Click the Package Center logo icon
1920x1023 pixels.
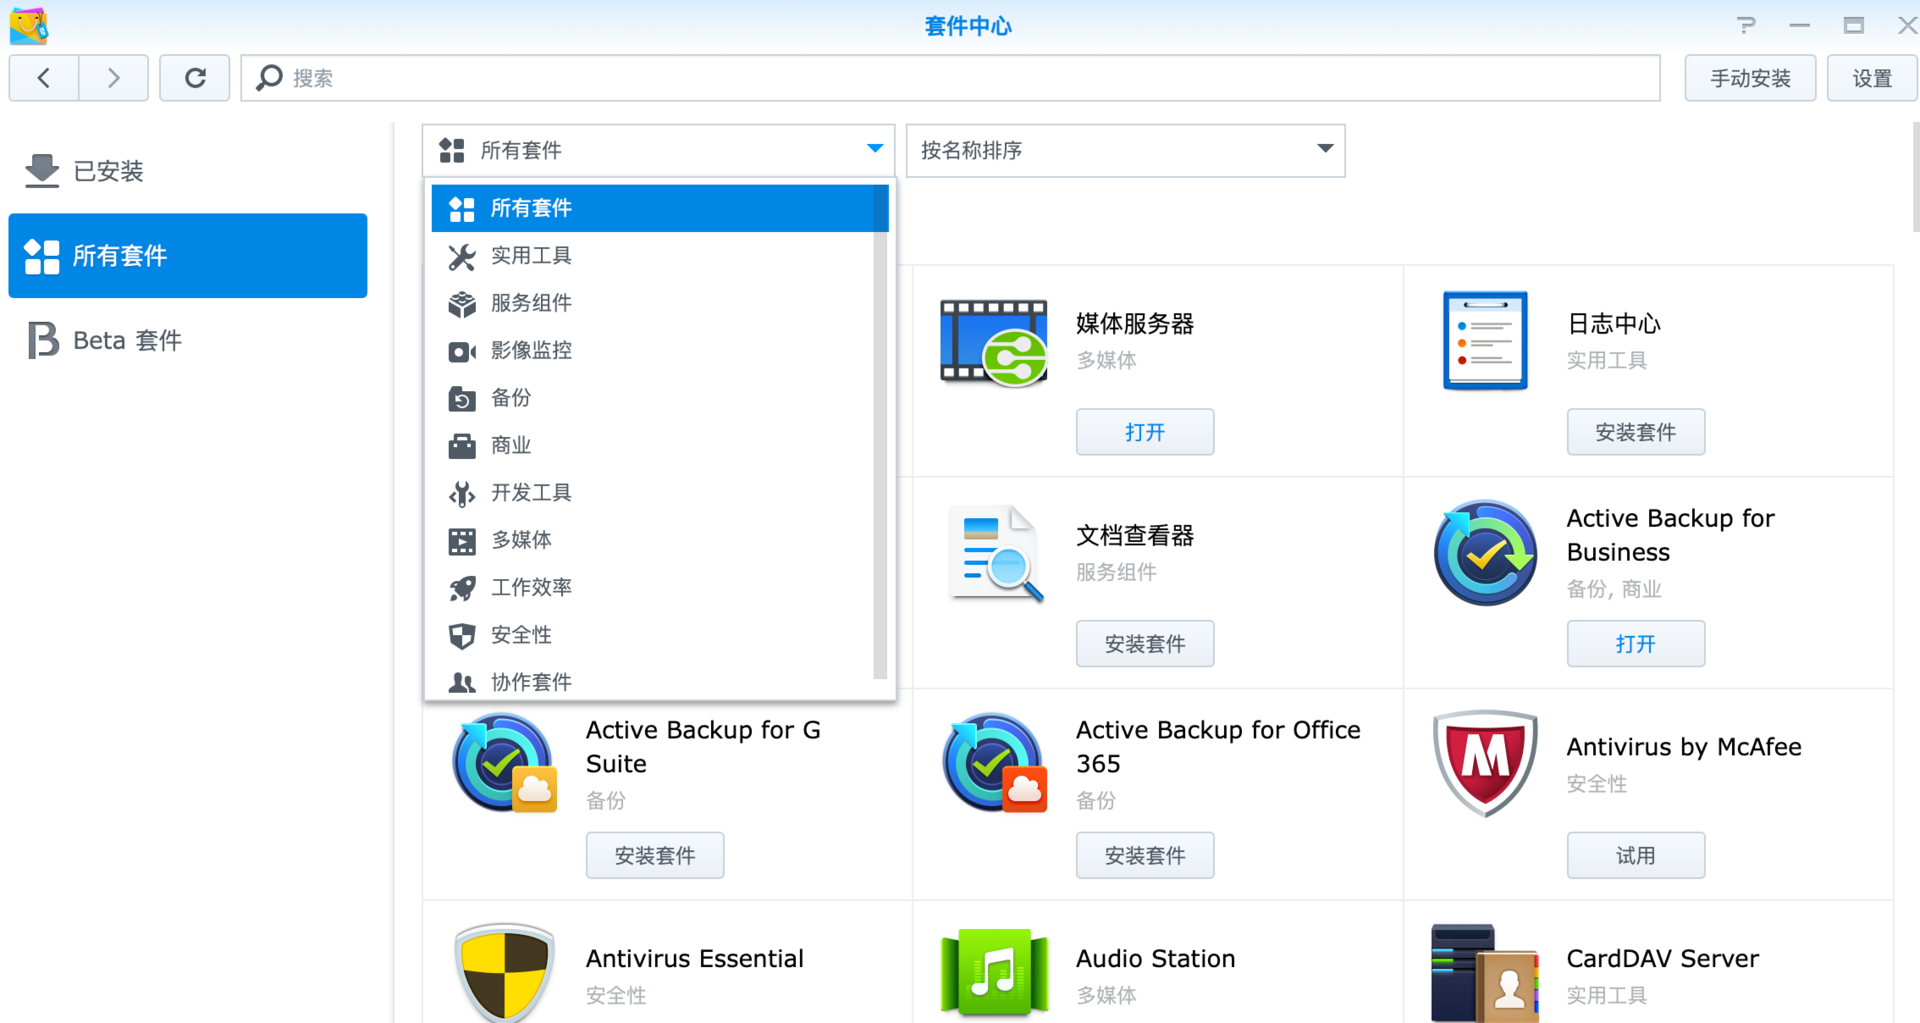click(28, 26)
